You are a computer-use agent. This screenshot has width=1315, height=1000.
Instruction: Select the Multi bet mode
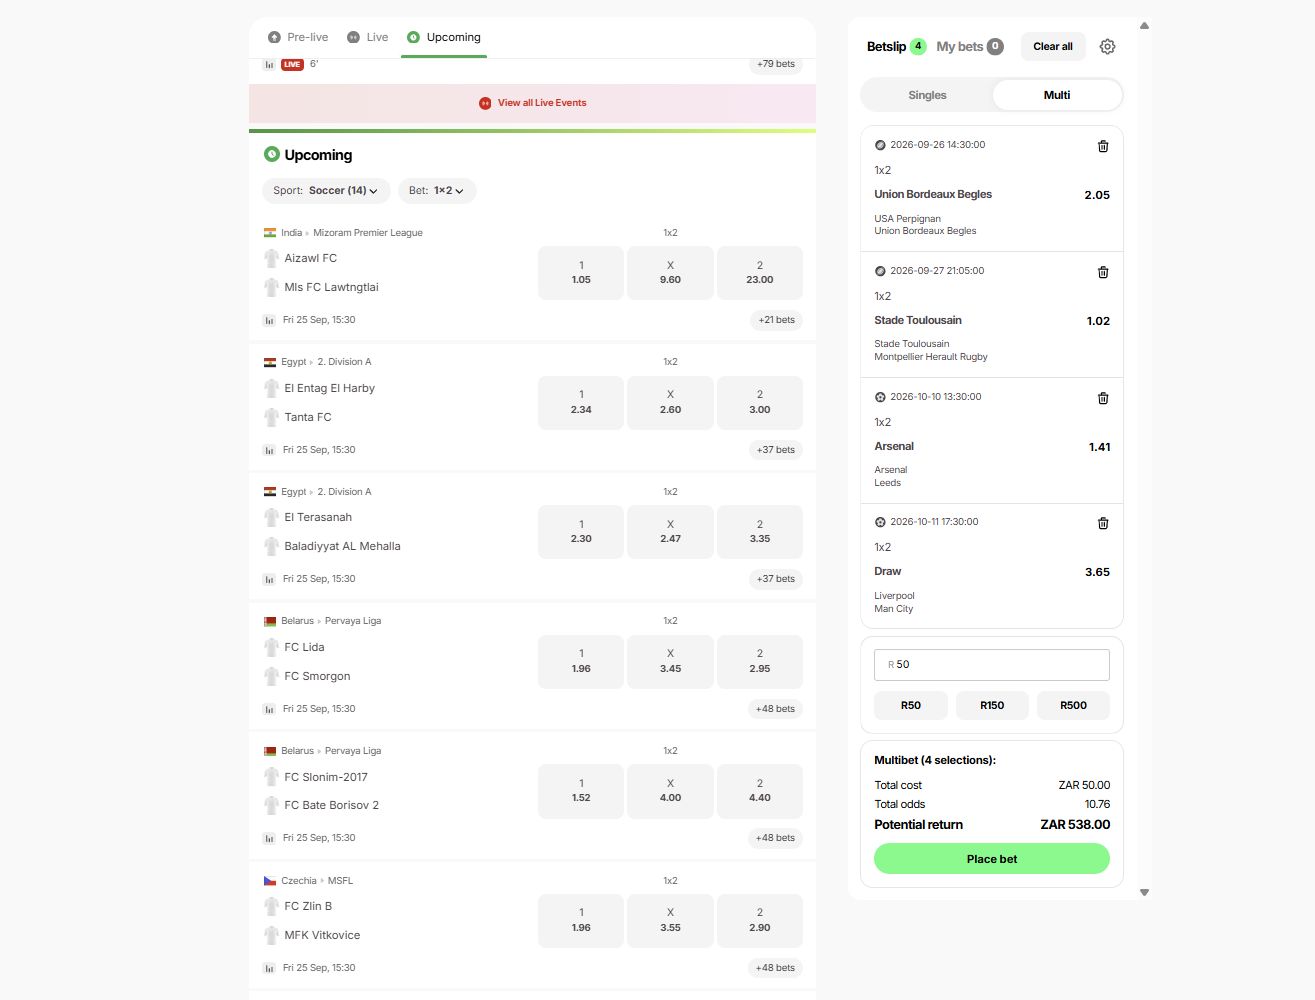pos(1057,95)
